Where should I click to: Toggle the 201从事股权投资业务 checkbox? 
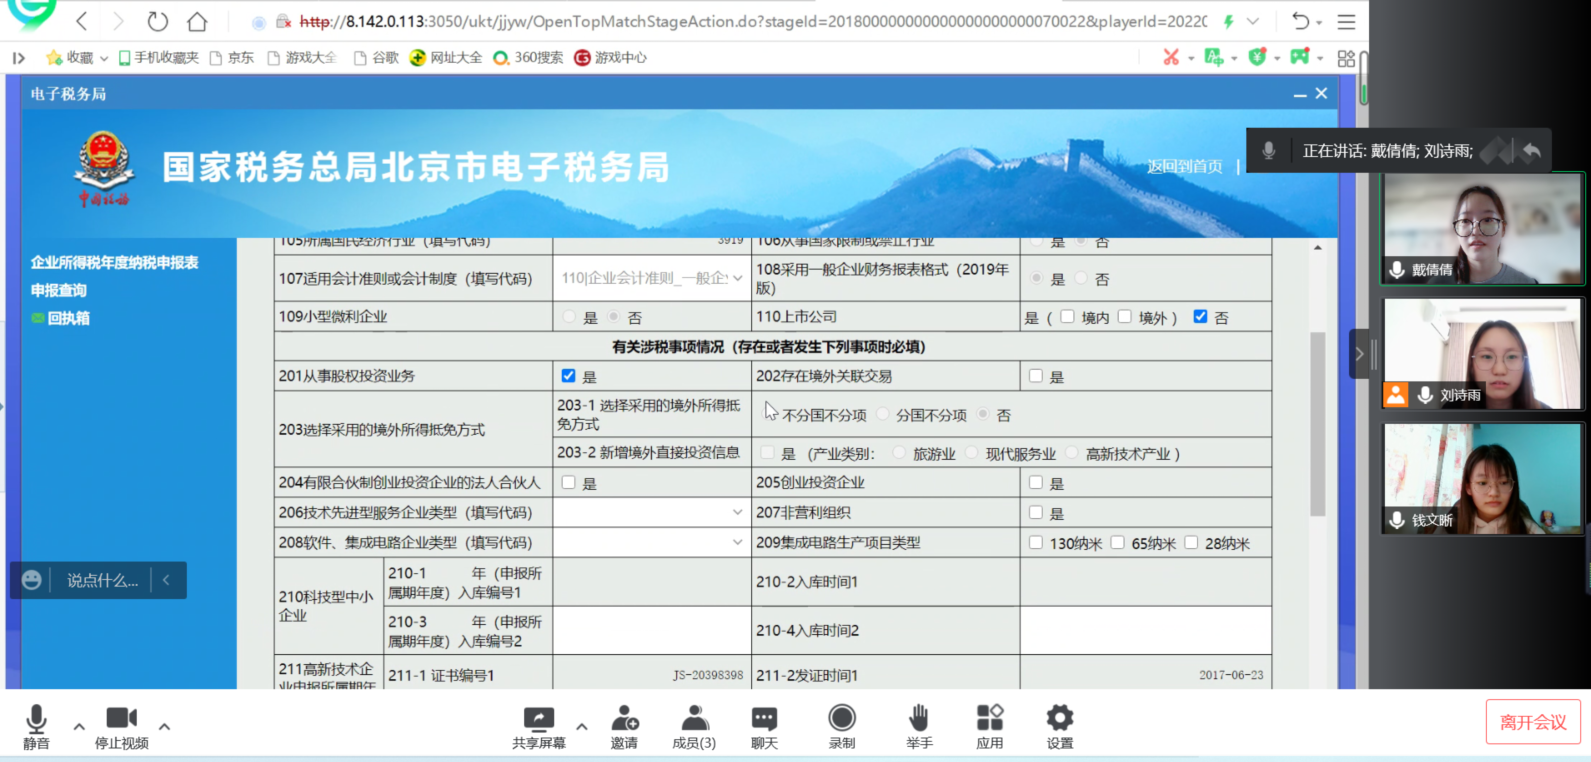click(568, 376)
